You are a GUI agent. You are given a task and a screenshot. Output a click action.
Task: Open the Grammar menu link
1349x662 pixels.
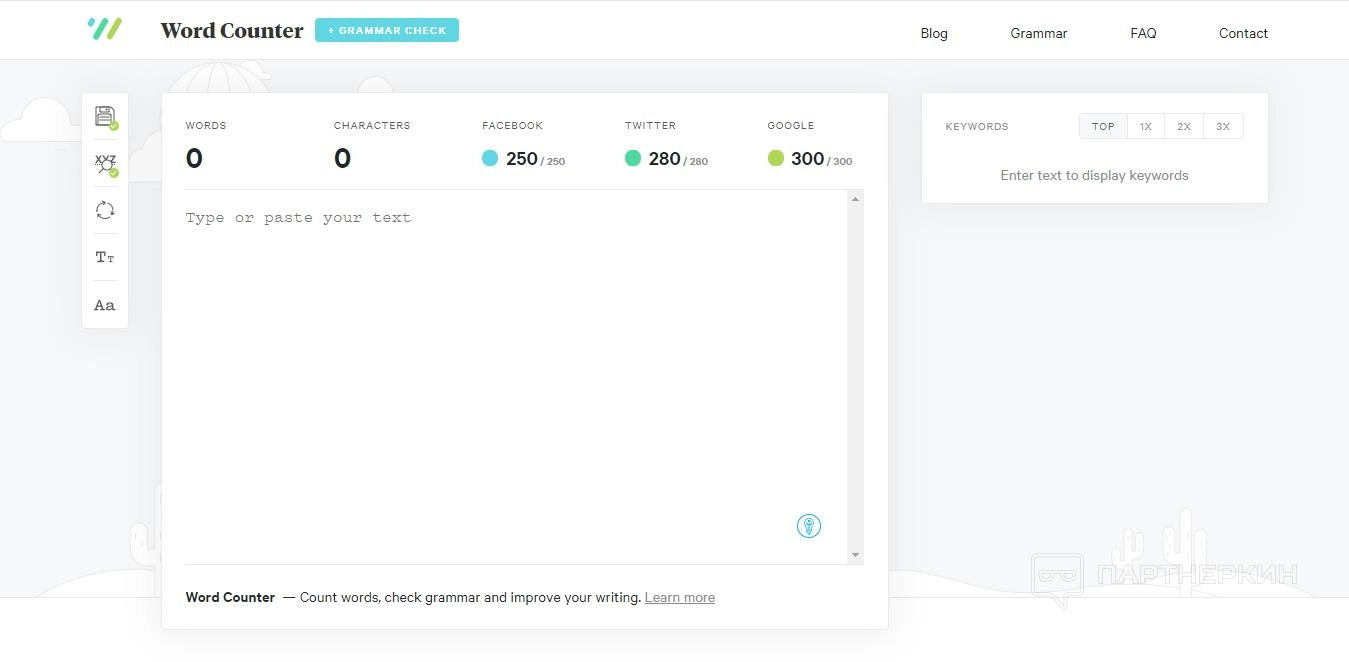coord(1039,33)
